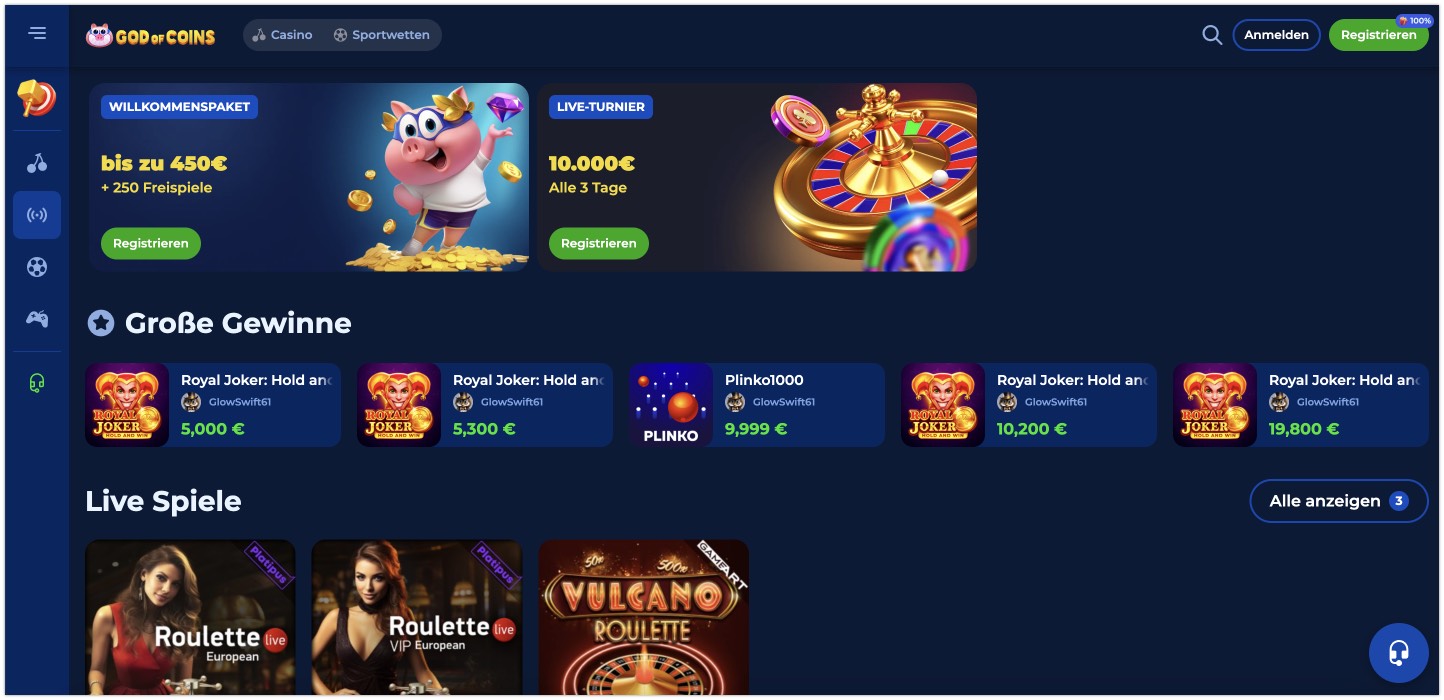1444x700 pixels.
Task: Open the gamepad sidebar icon
Action: 37,319
